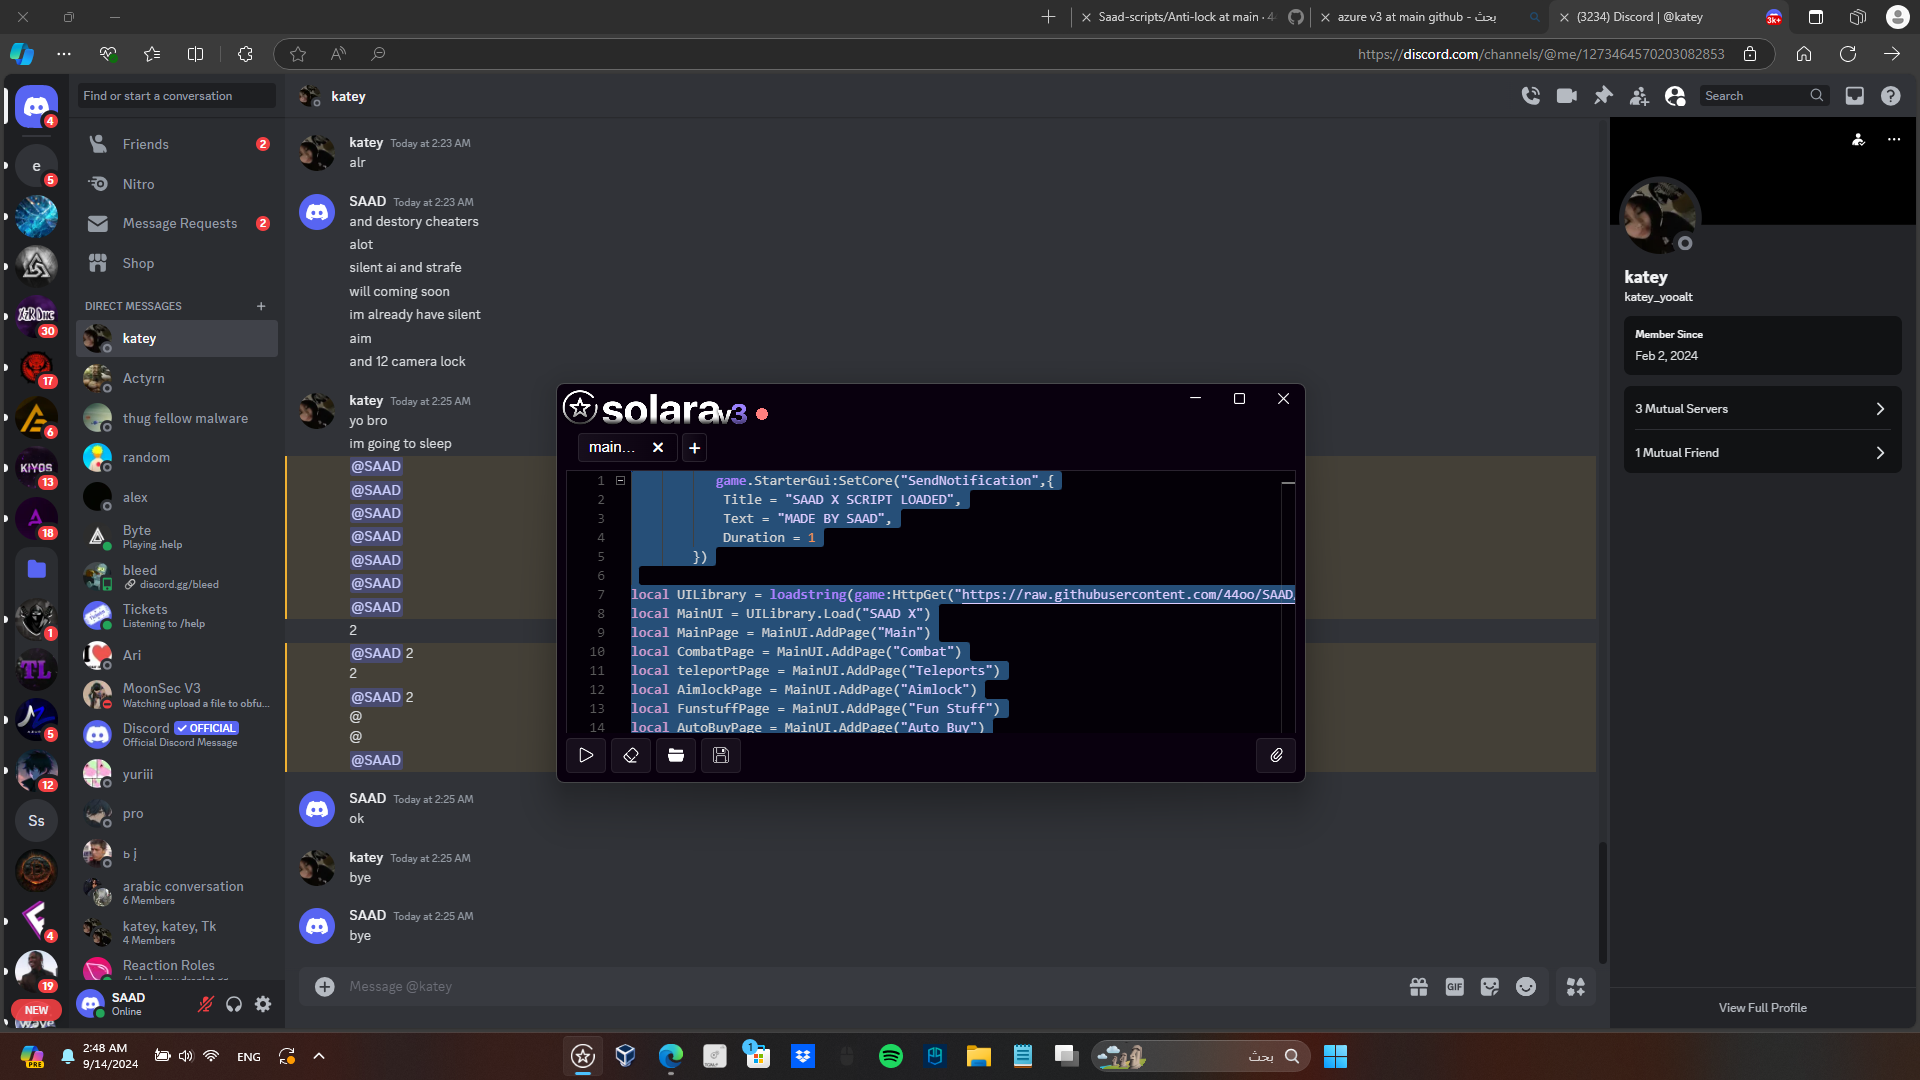
Task: Start a video call with katey
Action: (x=1567, y=96)
